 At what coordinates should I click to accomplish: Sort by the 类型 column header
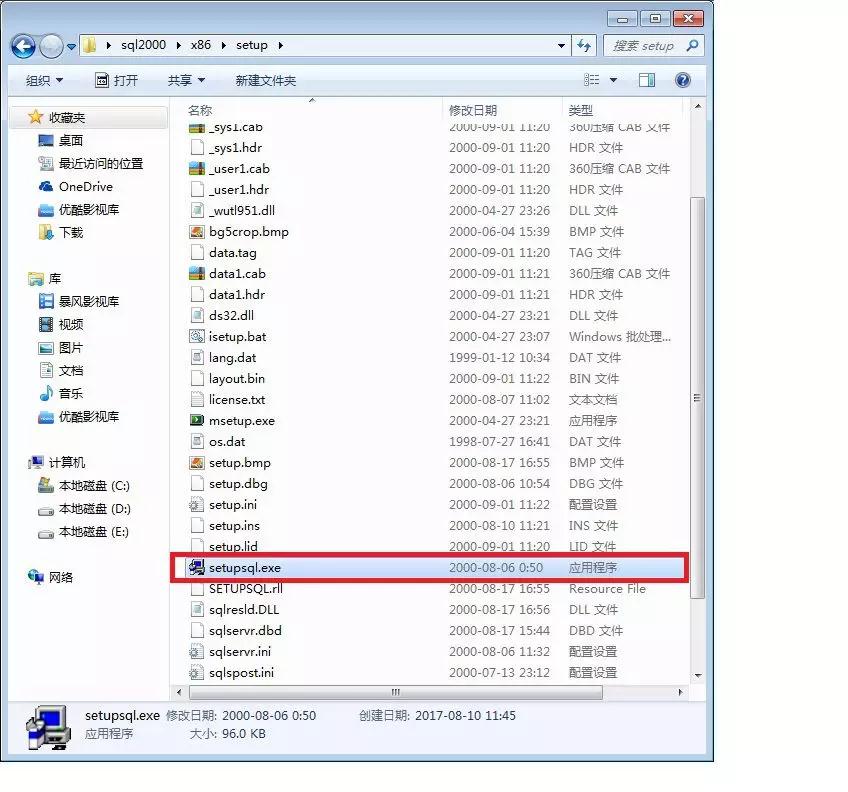[580, 110]
